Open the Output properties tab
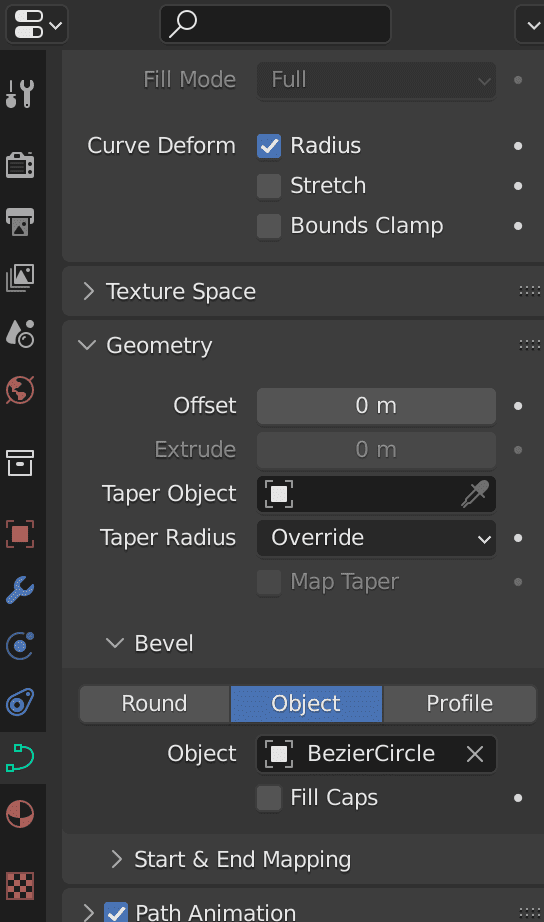Viewport: 544px width, 922px height. tap(20, 221)
